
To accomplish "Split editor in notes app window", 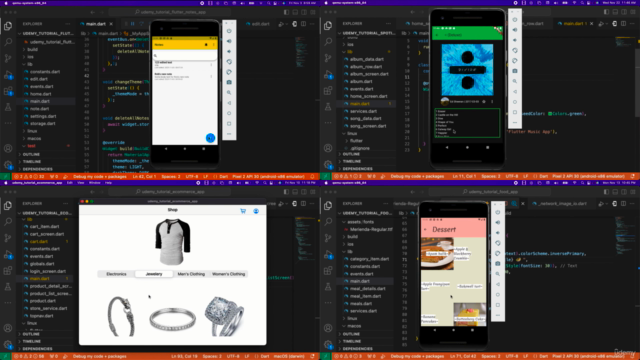I will click(303, 24).
